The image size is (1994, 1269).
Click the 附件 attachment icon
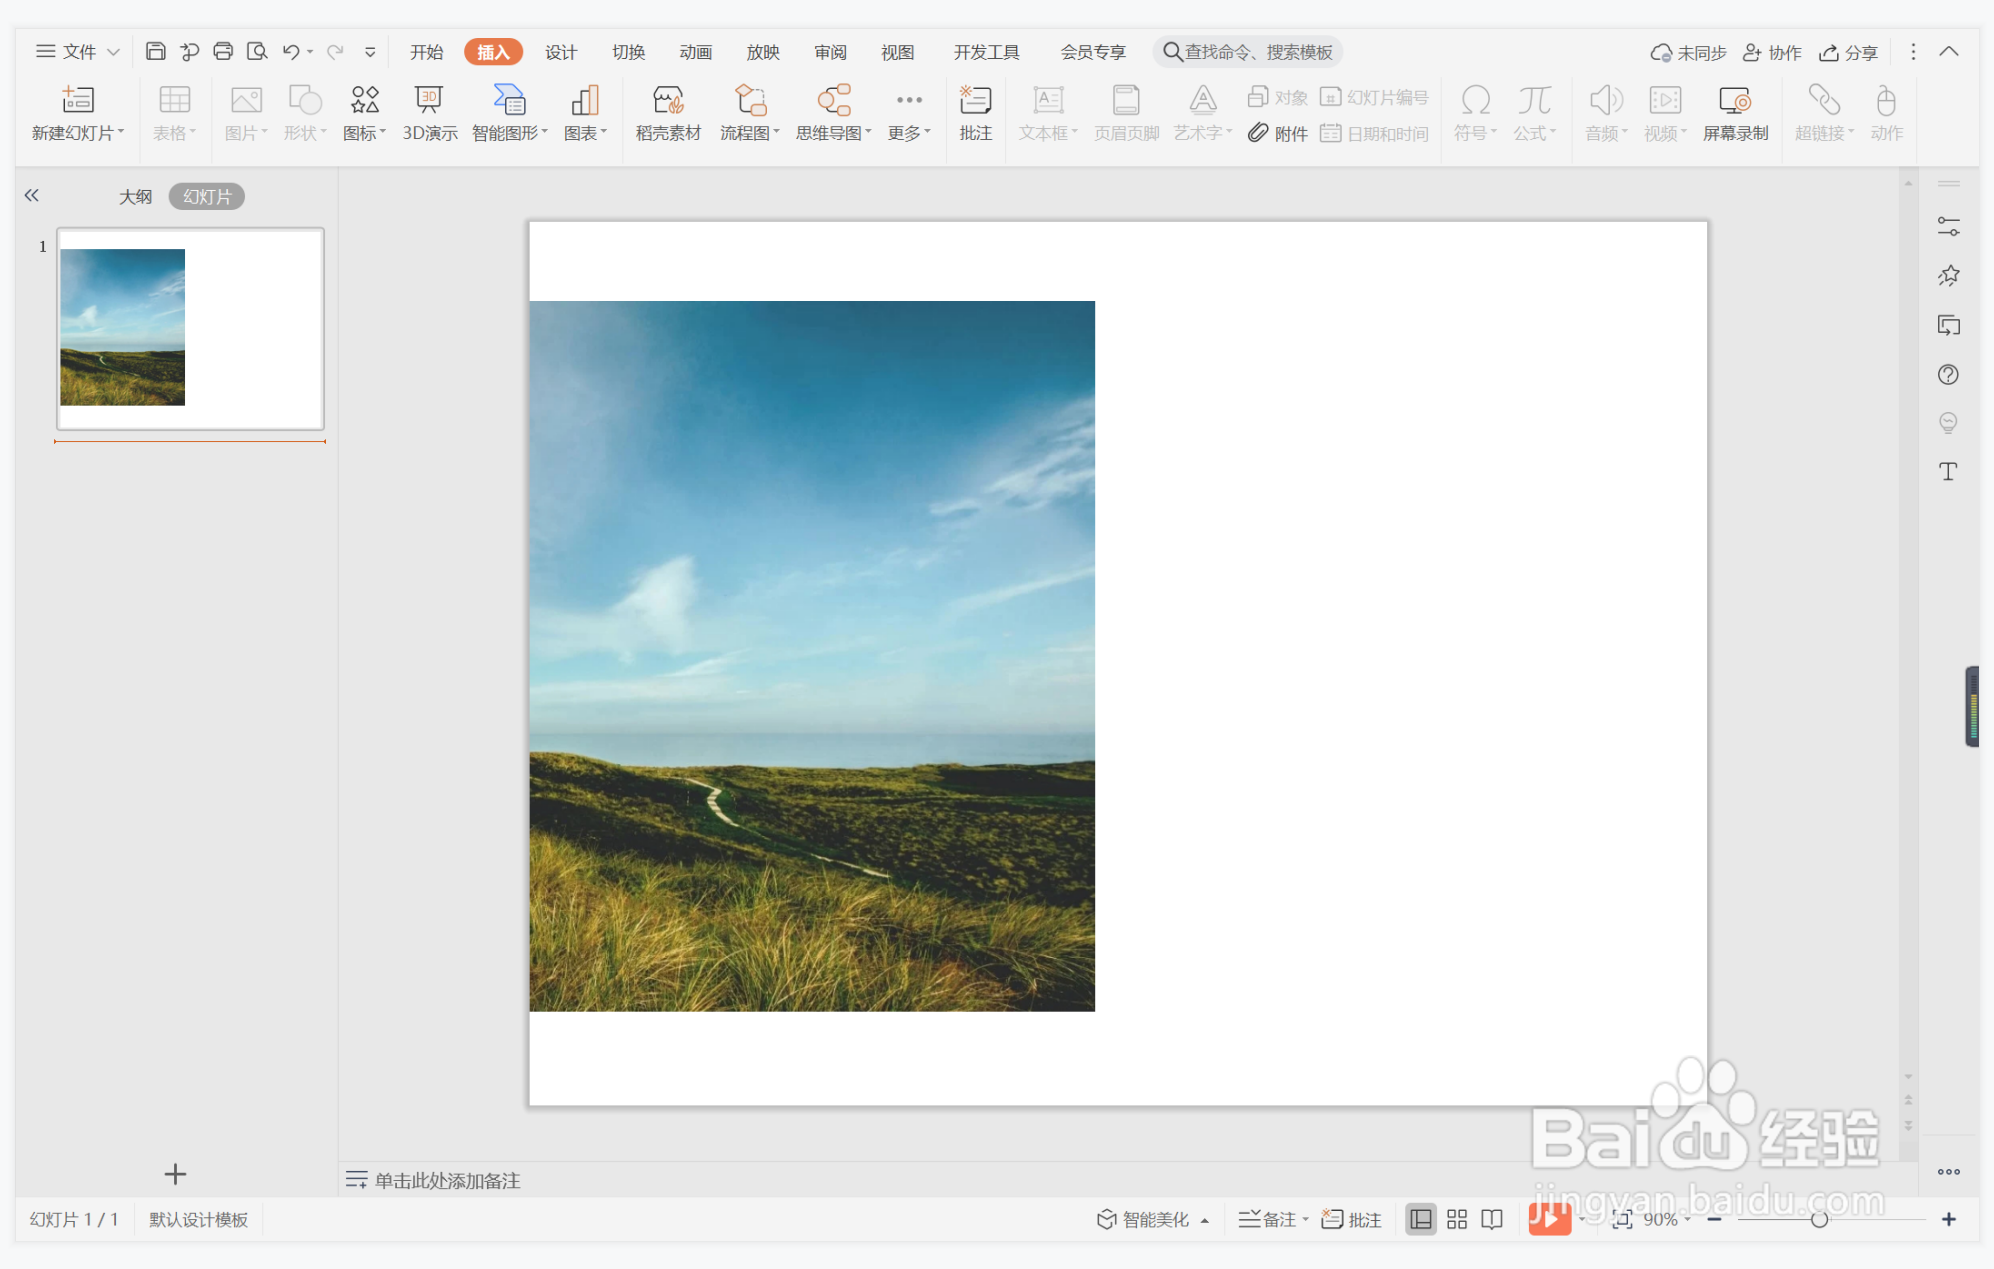tap(1258, 133)
